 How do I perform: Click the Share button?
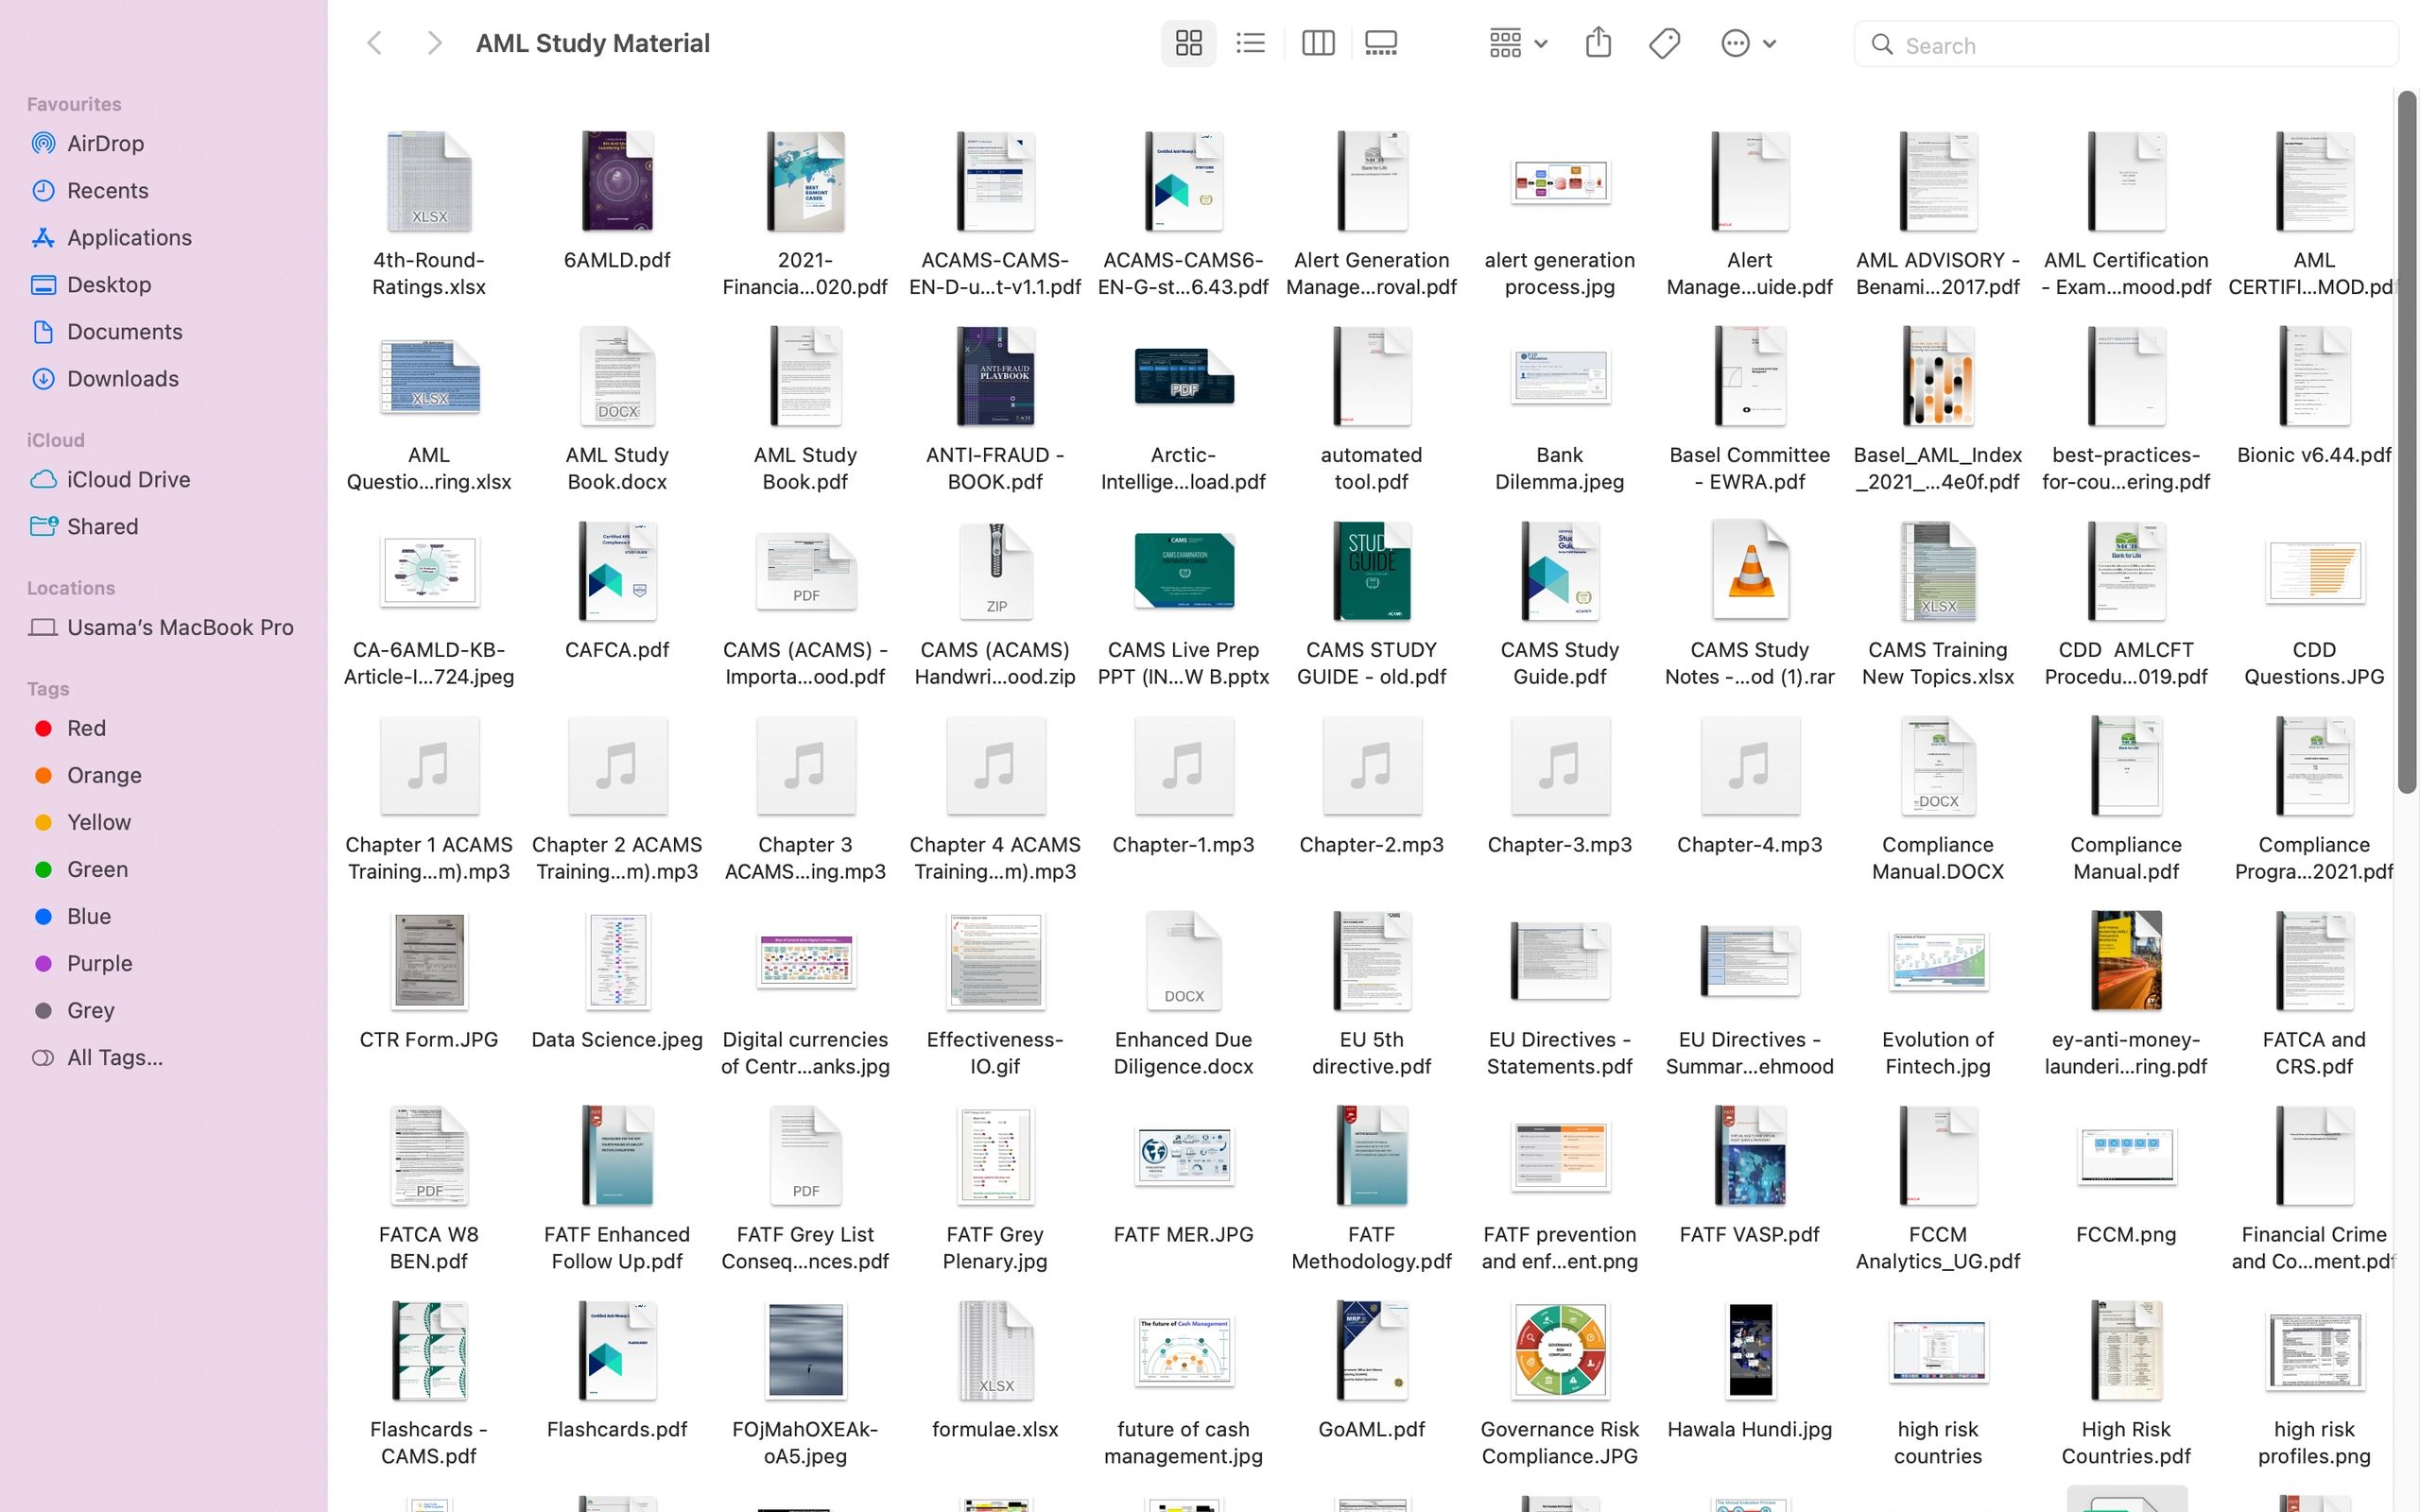coord(1598,43)
